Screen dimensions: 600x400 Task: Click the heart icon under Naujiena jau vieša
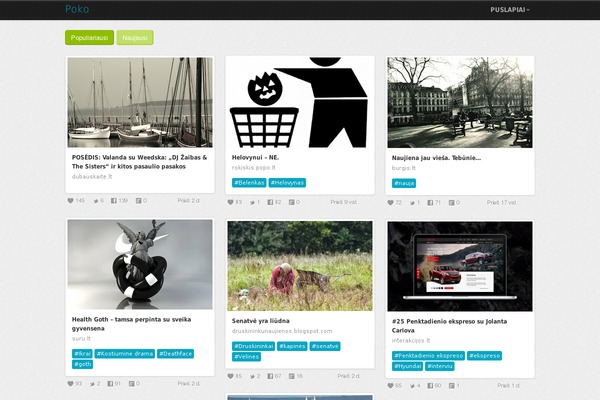tap(390, 202)
